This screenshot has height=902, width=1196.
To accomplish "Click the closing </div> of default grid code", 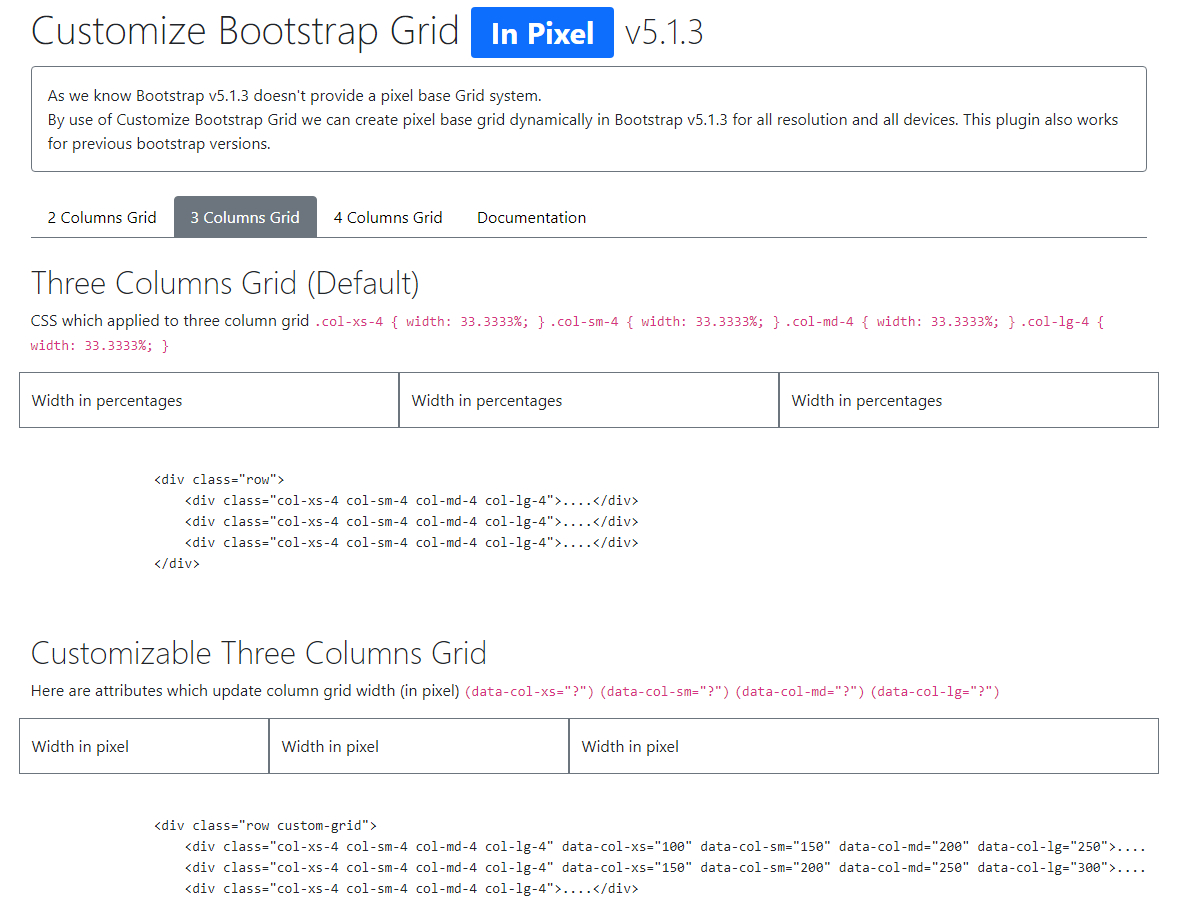I will pyautogui.click(x=177, y=563).
